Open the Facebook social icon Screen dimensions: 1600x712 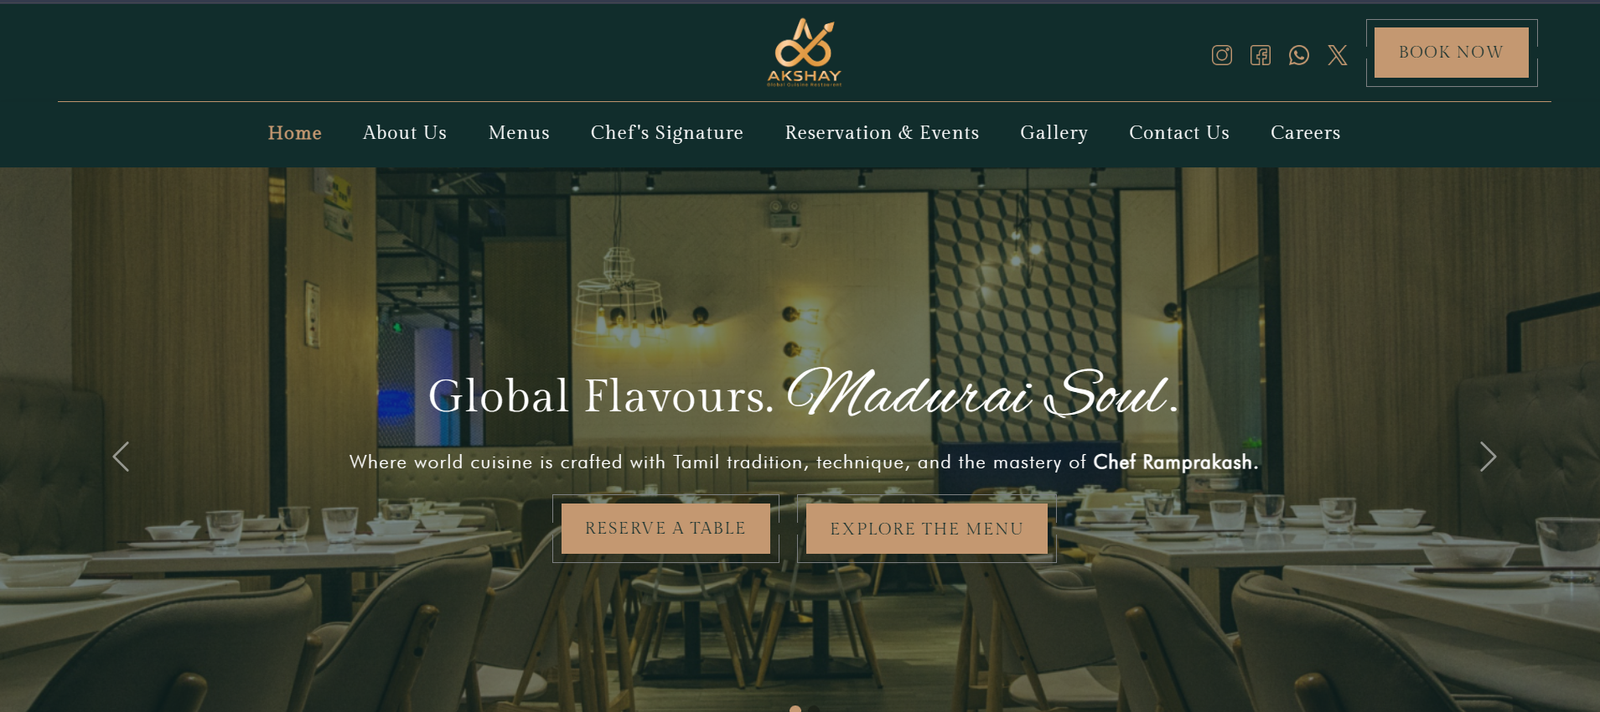[x=1260, y=55]
